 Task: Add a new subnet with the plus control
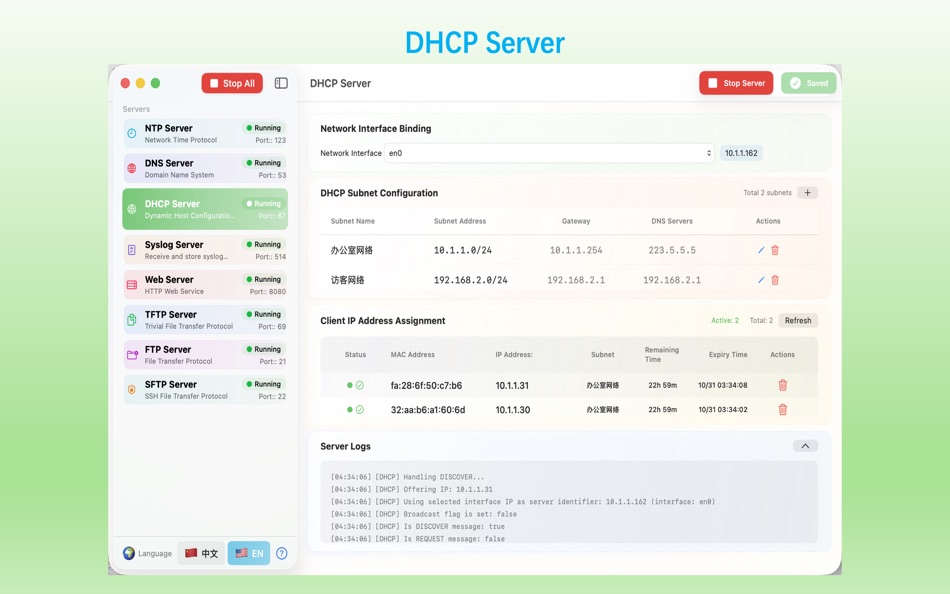(x=807, y=191)
